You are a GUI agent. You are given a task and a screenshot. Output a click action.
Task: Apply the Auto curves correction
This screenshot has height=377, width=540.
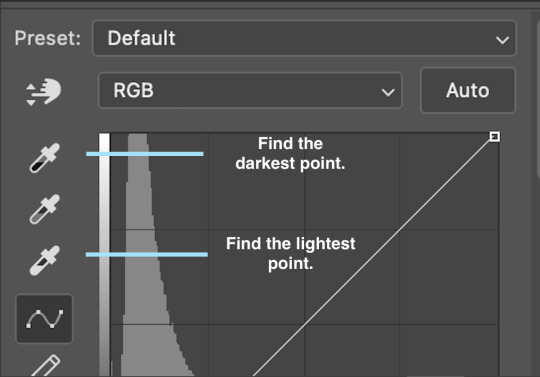(468, 91)
